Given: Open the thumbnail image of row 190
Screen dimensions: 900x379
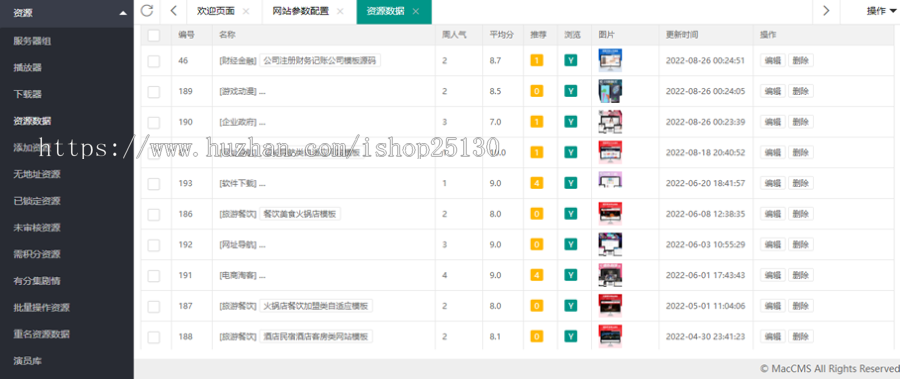Looking at the screenshot, I should tap(610, 122).
